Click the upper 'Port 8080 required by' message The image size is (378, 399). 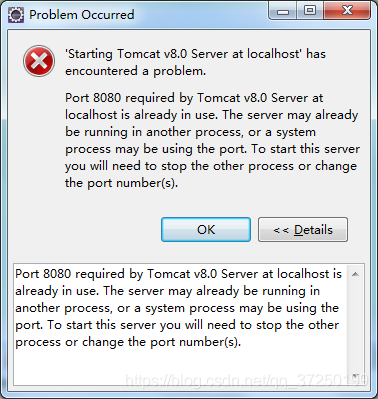click(120, 98)
